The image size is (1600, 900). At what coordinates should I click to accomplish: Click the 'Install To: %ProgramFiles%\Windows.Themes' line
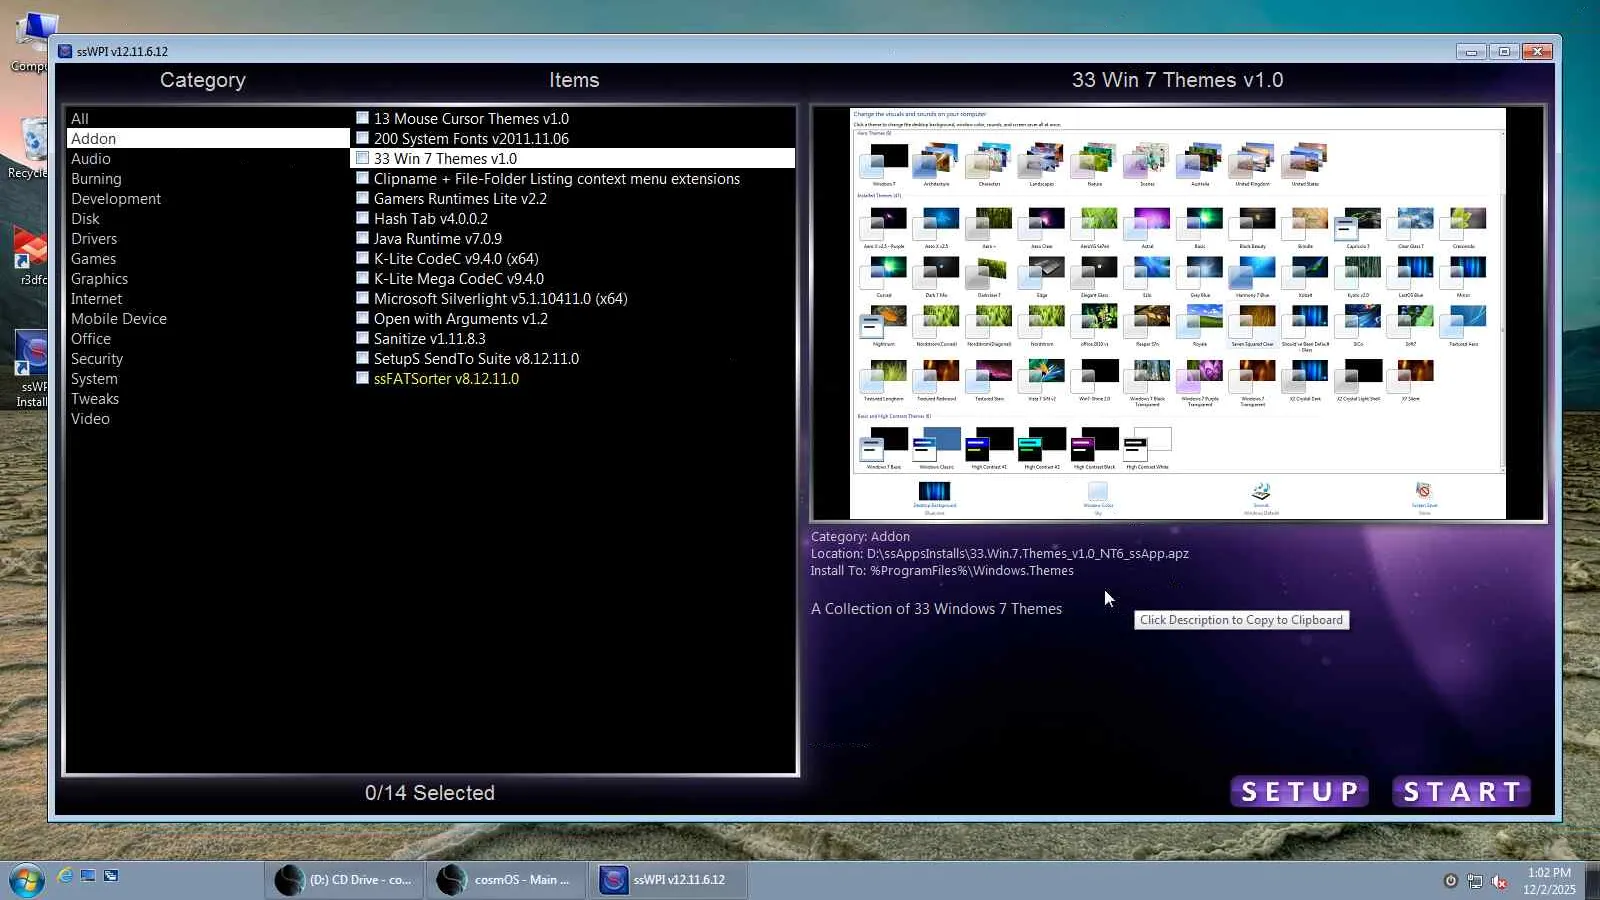click(942, 571)
